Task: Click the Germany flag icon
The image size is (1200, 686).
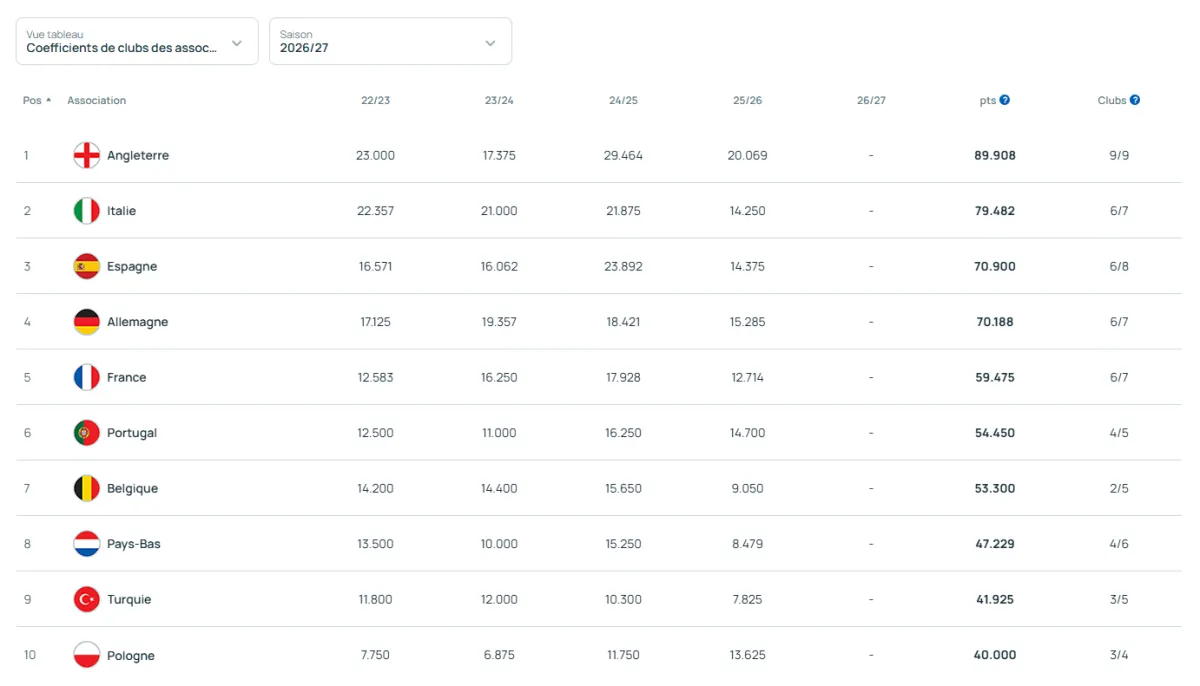Action: click(87, 322)
